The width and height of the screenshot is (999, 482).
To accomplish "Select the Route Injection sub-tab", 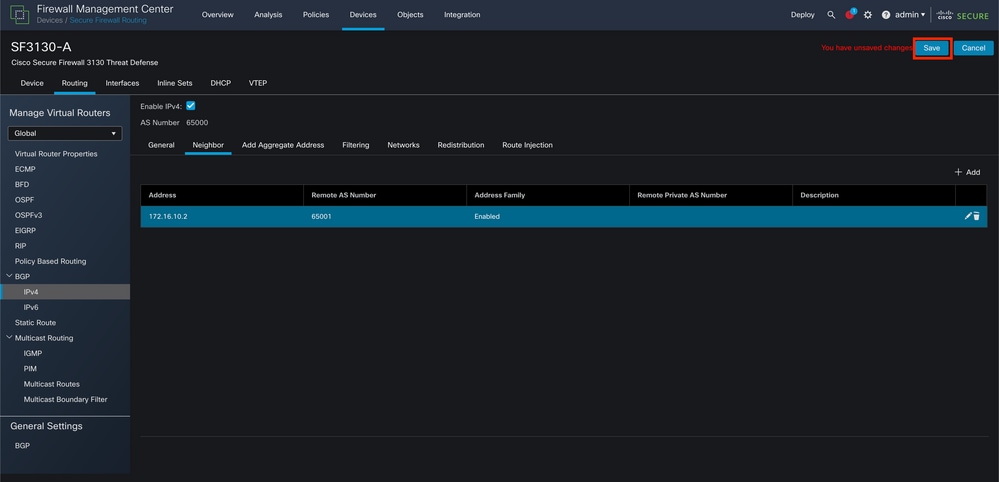I will pos(528,145).
